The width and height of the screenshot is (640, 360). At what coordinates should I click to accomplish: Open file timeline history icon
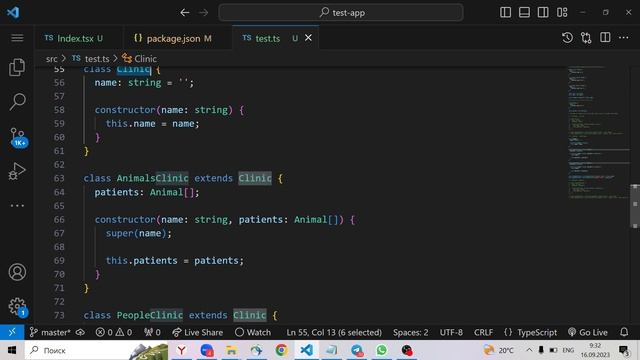567,38
